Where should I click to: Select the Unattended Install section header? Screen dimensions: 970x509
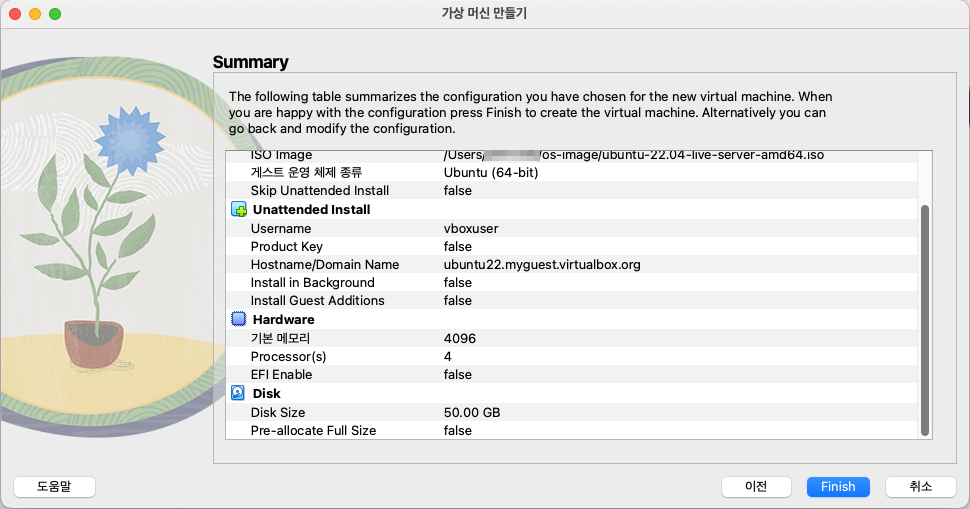(x=311, y=210)
